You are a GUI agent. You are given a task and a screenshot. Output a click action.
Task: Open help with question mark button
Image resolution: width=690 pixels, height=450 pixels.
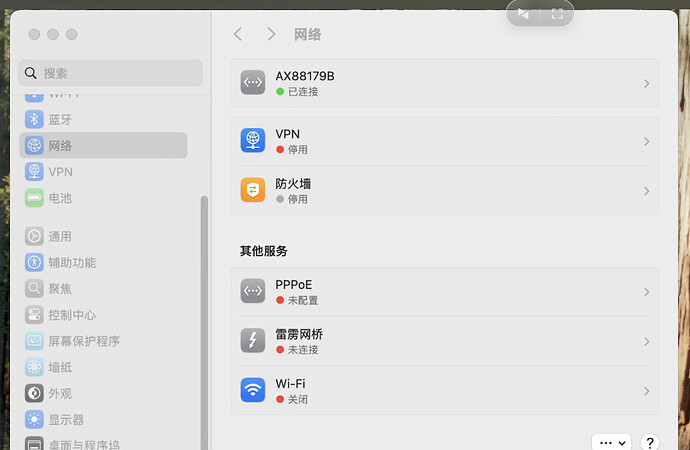coord(650,443)
